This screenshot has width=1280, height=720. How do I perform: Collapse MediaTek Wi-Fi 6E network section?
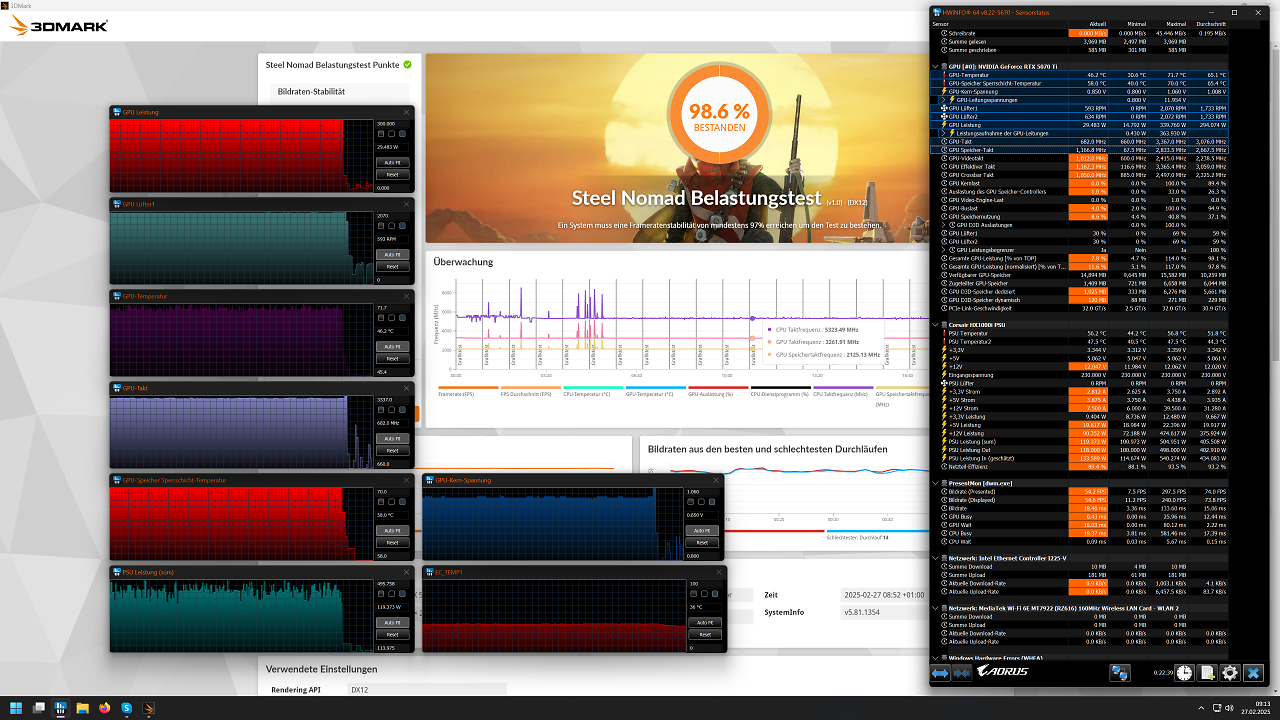point(936,608)
